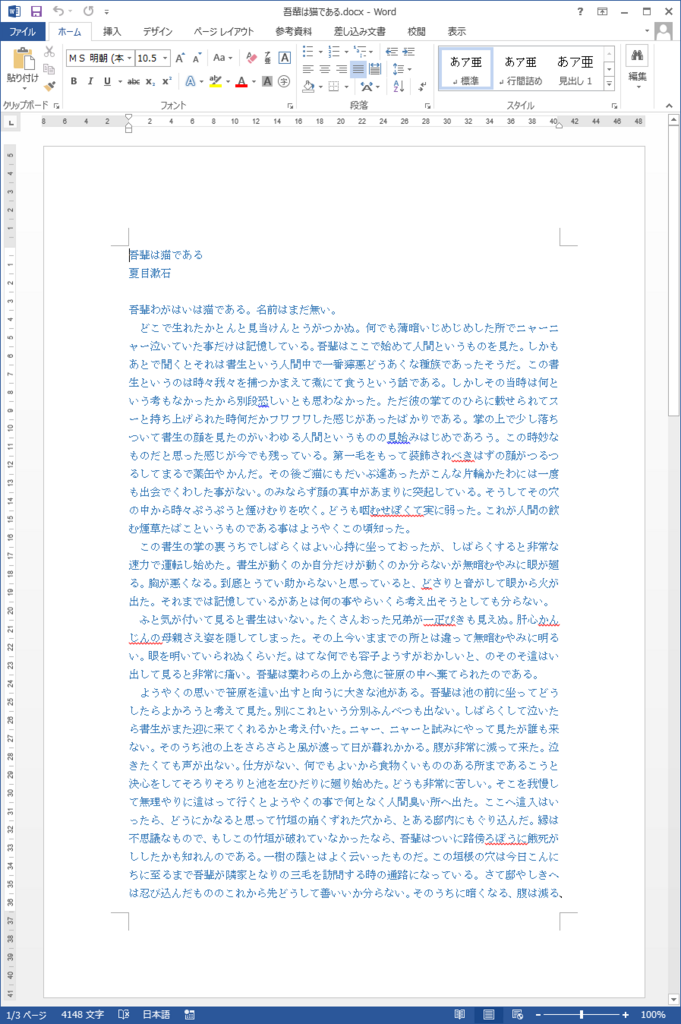Open the font dialog launcher
Viewport: 681px width, 1024px height.
point(290,105)
